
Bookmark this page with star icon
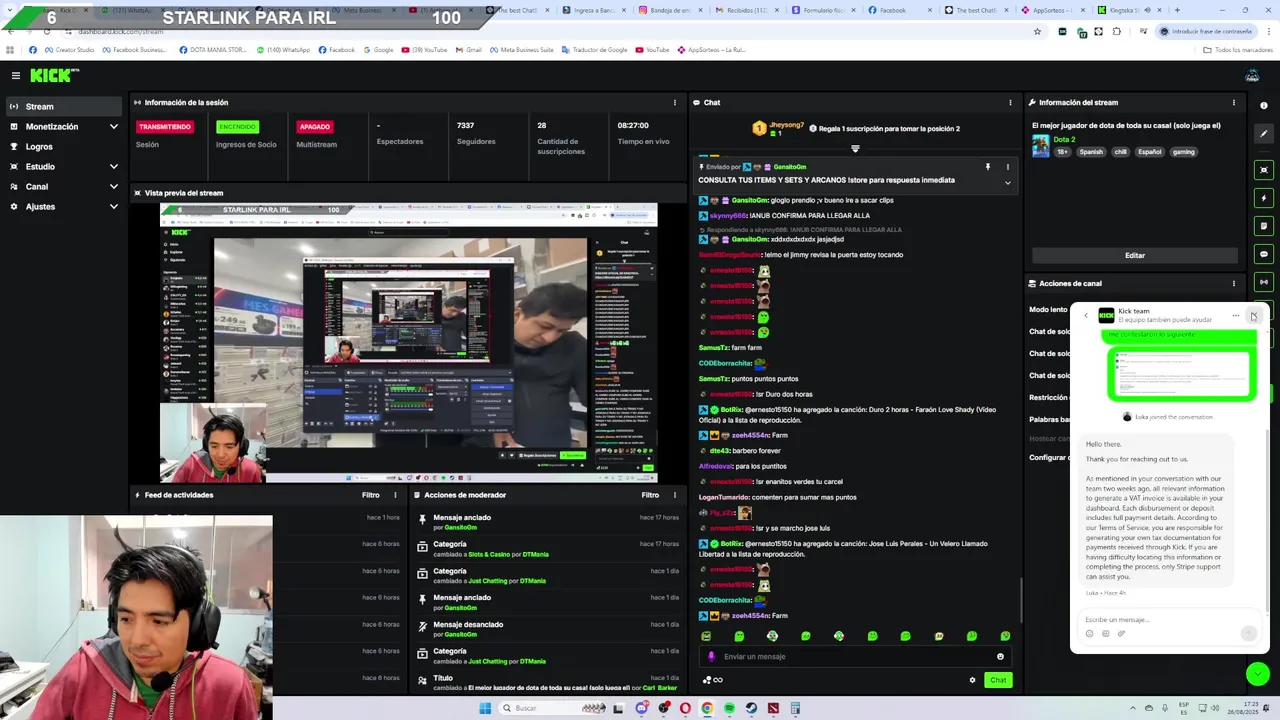click(1037, 32)
